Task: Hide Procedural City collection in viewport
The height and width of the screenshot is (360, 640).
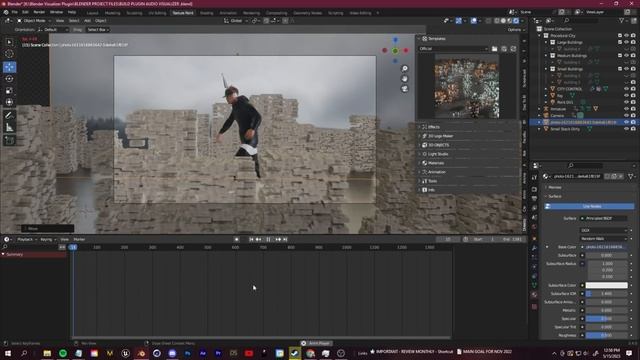Action: pyautogui.click(x=627, y=36)
